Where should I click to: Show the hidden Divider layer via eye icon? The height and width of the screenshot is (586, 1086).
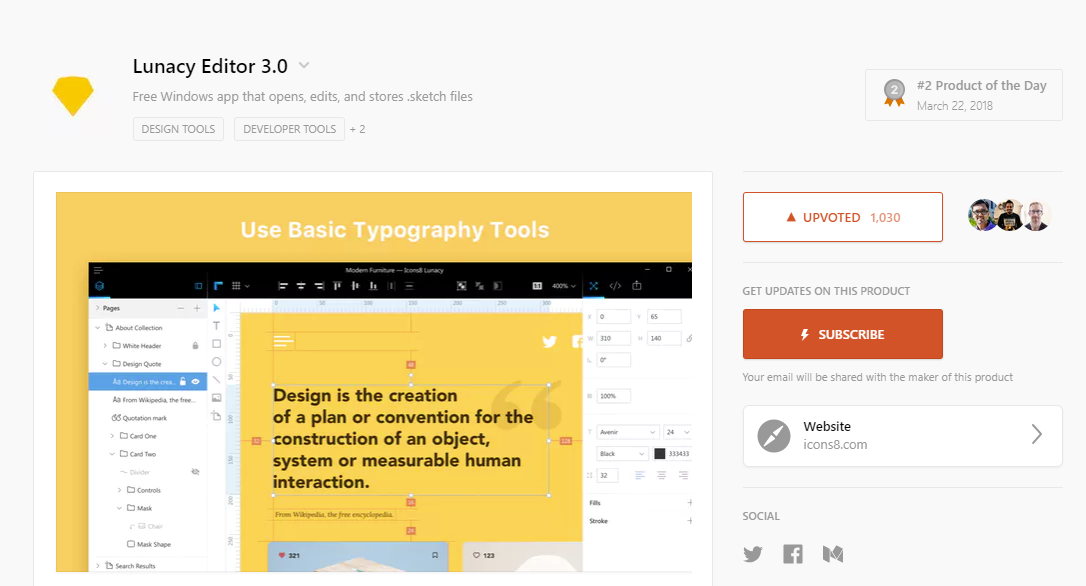pyautogui.click(x=195, y=472)
